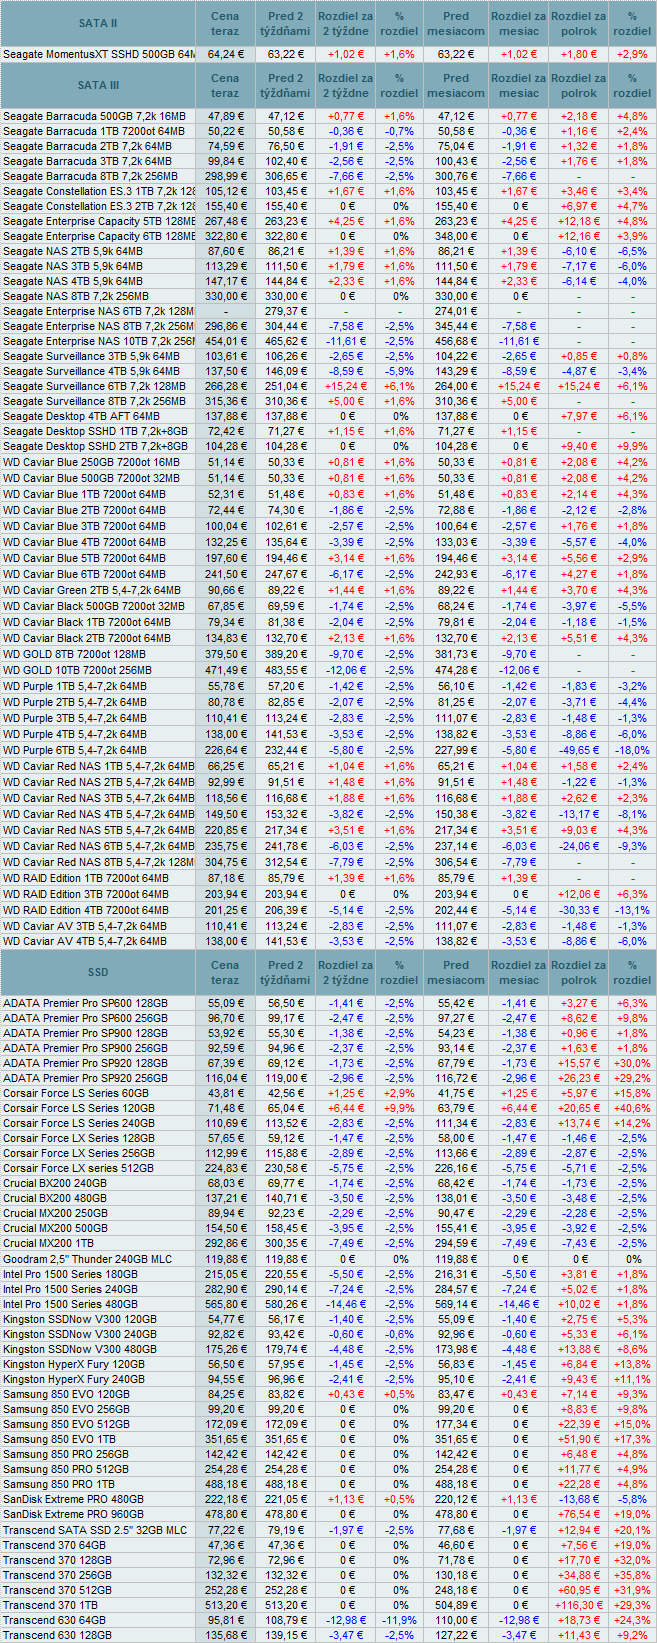Select WD RAID Edition 3TB 7200ot 64MB
Viewport: 657px width, 1643px height.
pos(85,894)
